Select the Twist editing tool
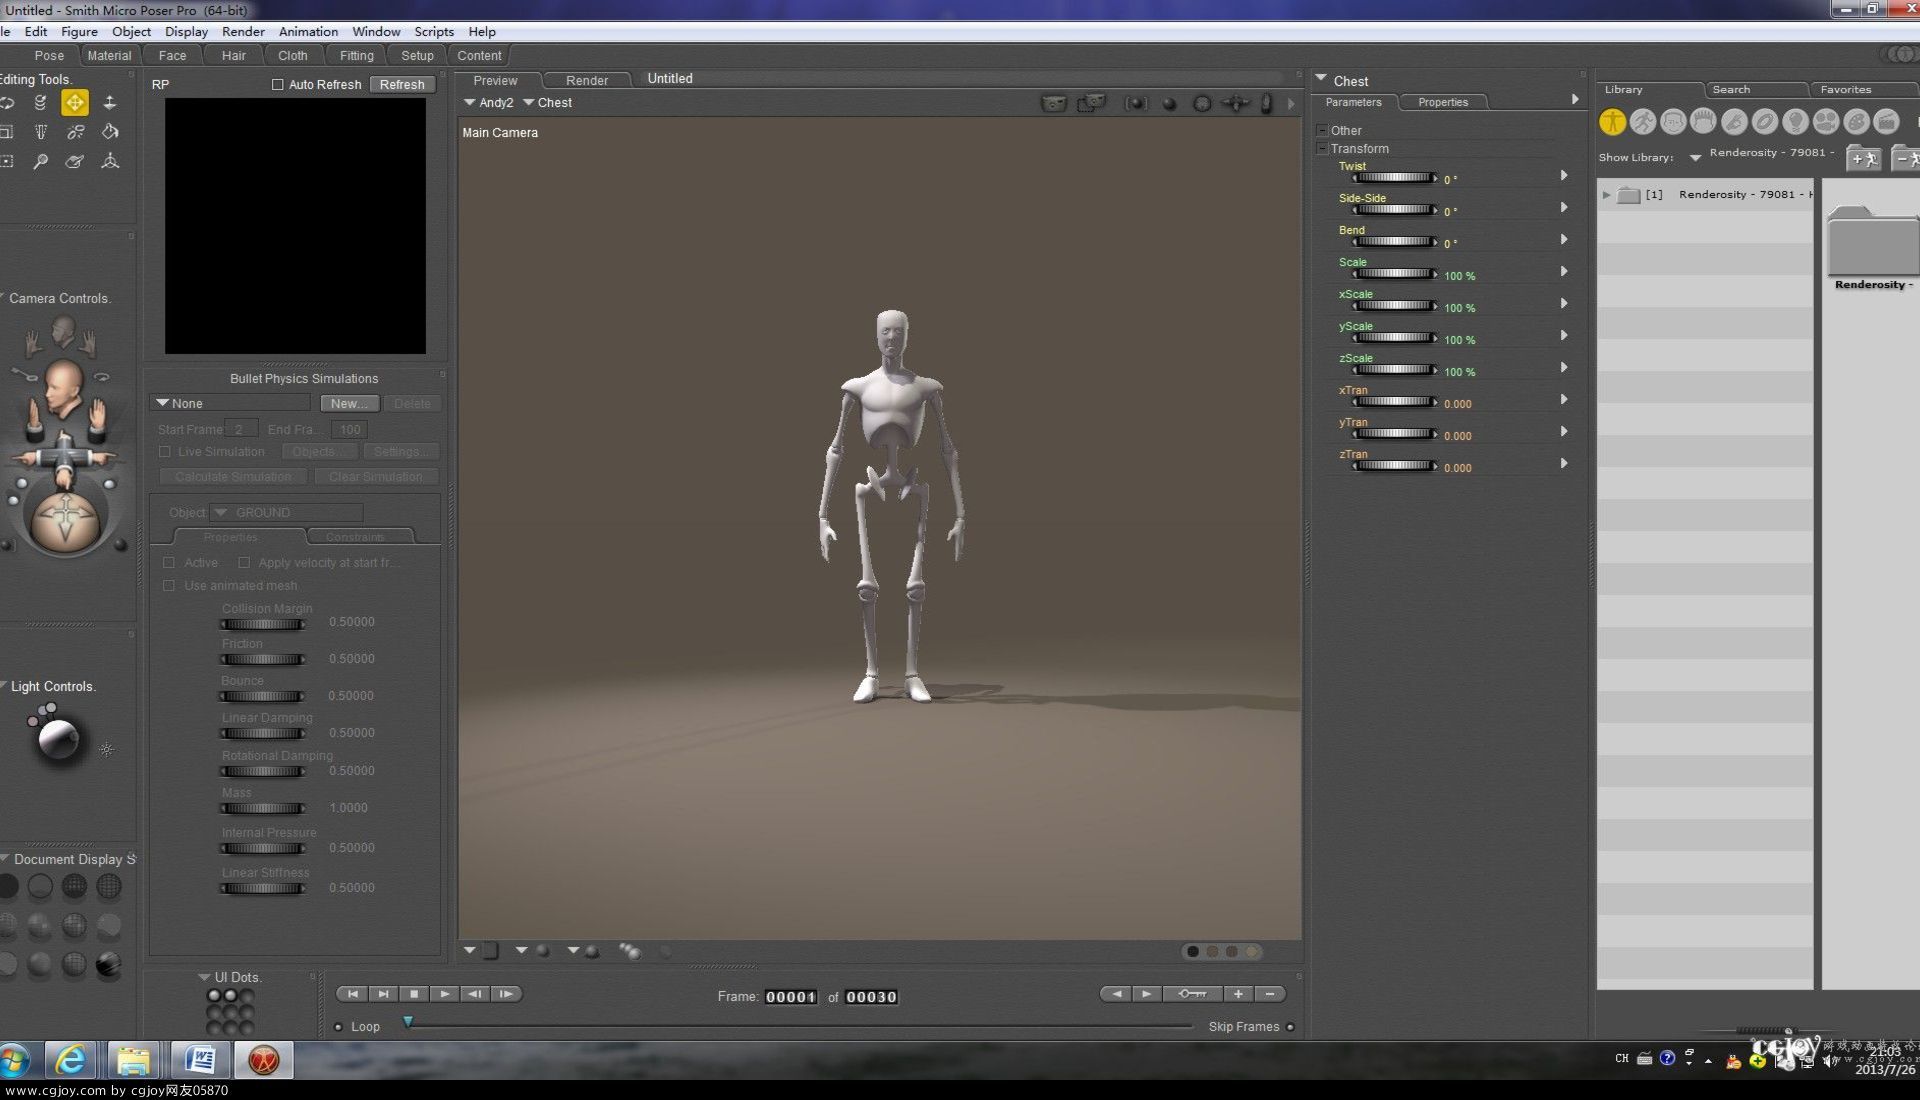The height and width of the screenshot is (1100, 1920). [x=41, y=102]
